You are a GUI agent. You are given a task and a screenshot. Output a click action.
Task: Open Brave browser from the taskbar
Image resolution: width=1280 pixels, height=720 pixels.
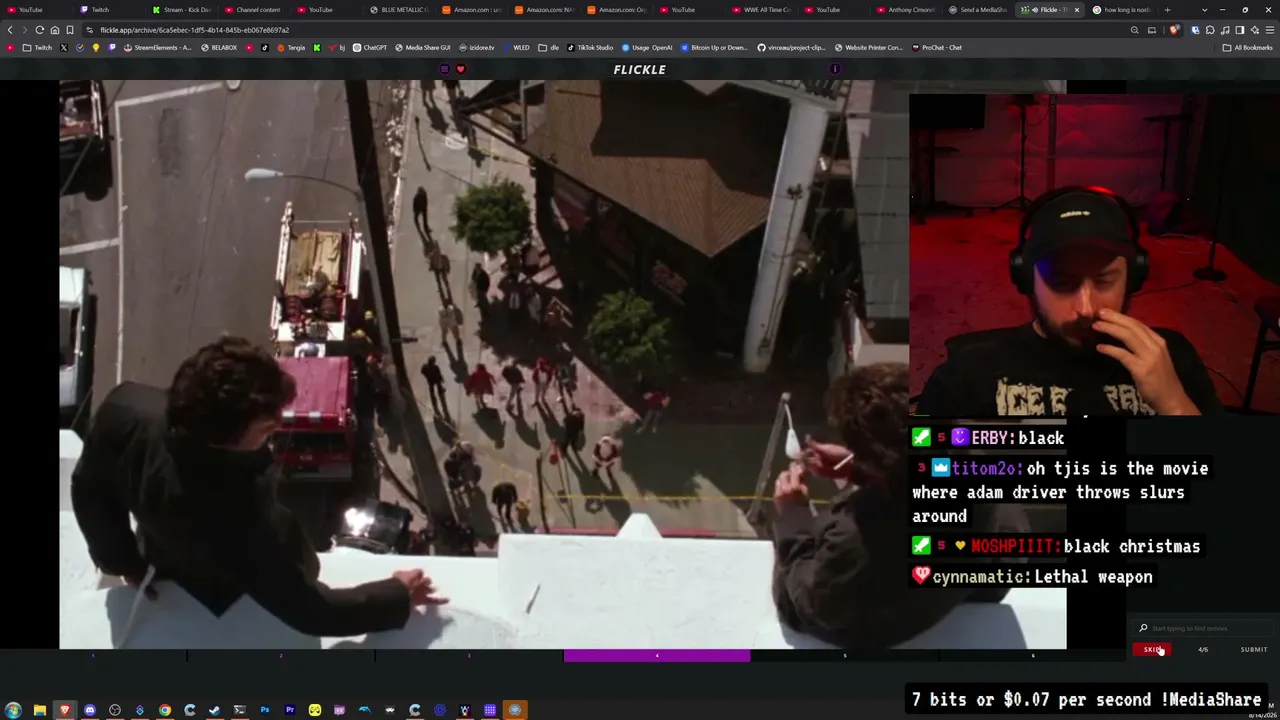click(x=65, y=710)
